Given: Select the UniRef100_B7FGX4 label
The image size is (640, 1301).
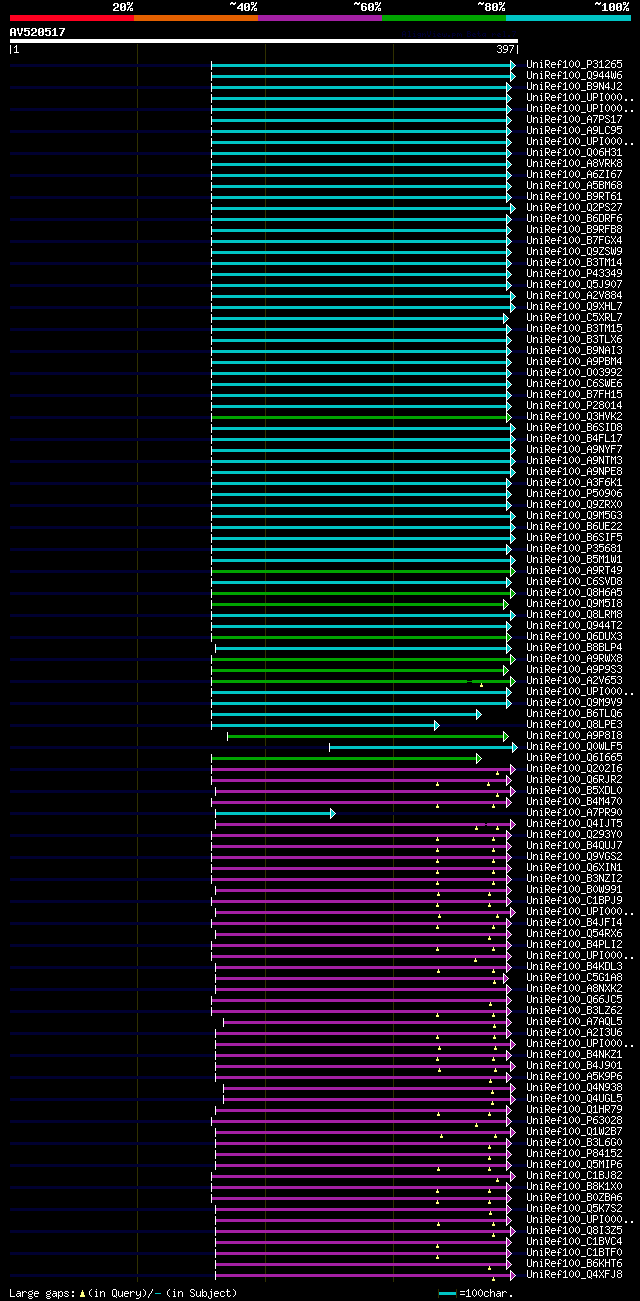Looking at the screenshot, I should click(574, 241).
